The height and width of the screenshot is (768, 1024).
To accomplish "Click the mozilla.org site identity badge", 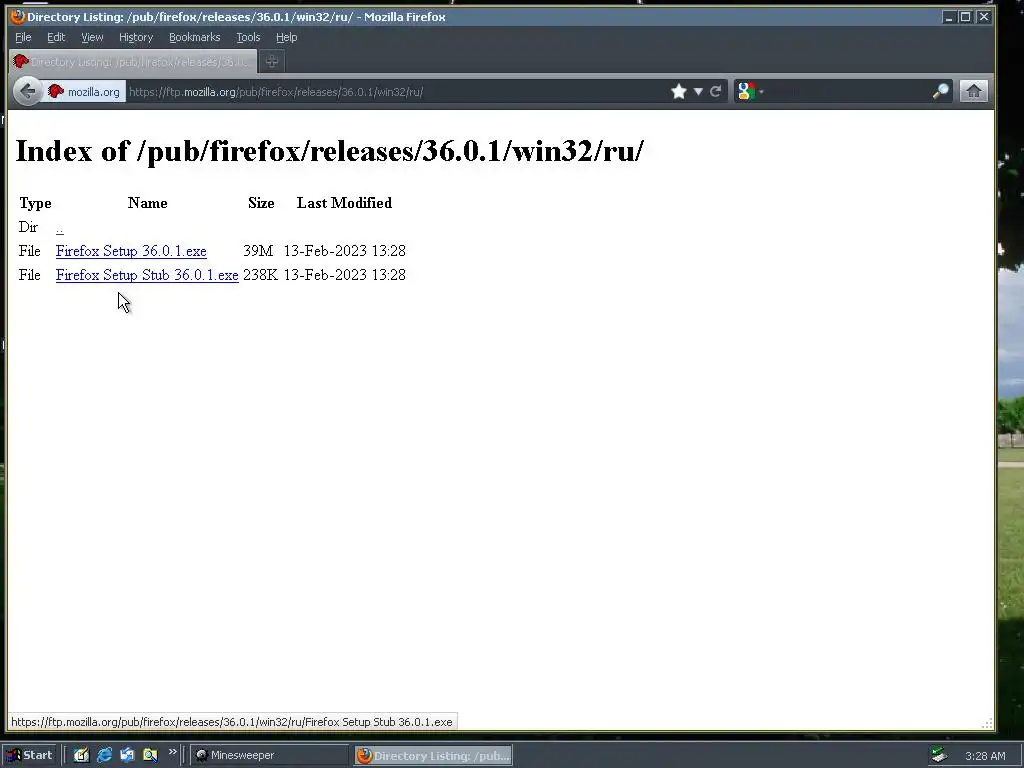I will pos(84,91).
